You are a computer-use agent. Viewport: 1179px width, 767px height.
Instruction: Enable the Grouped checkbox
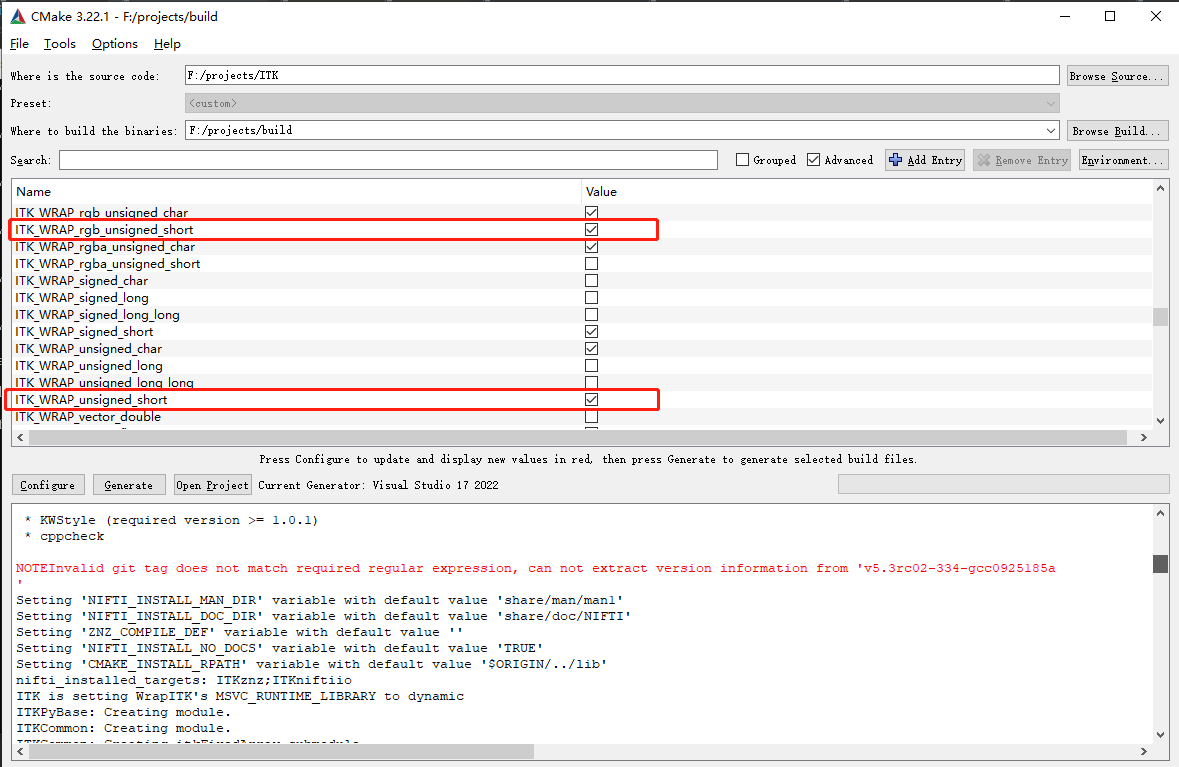click(x=741, y=159)
